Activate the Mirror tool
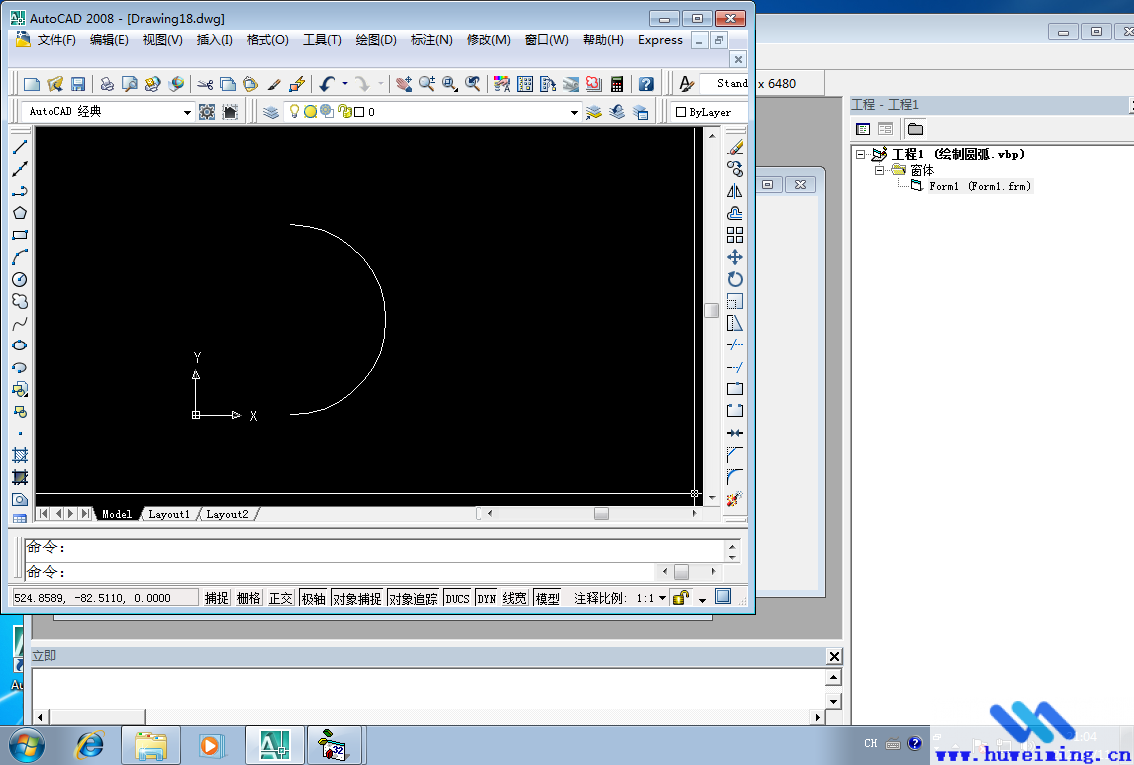The height and width of the screenshot is (765, 1134). click(735, 191)
